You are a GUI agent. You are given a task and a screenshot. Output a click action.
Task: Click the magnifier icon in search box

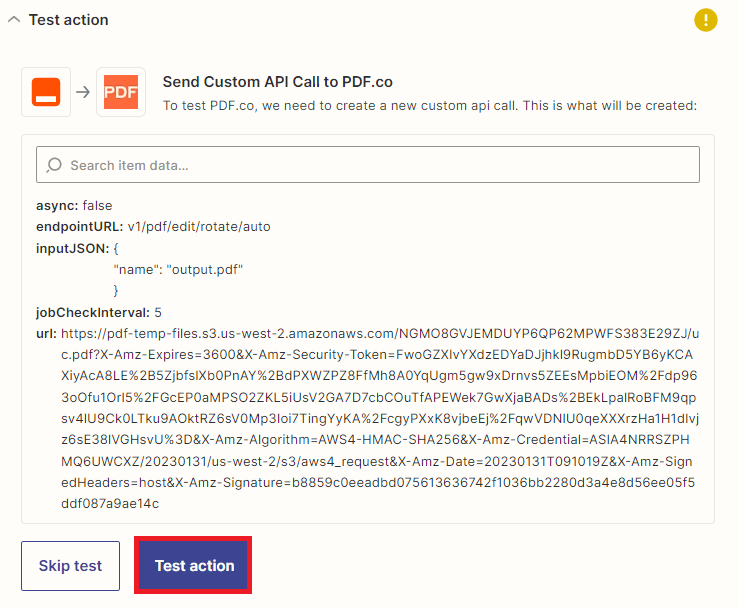point(54,165)
